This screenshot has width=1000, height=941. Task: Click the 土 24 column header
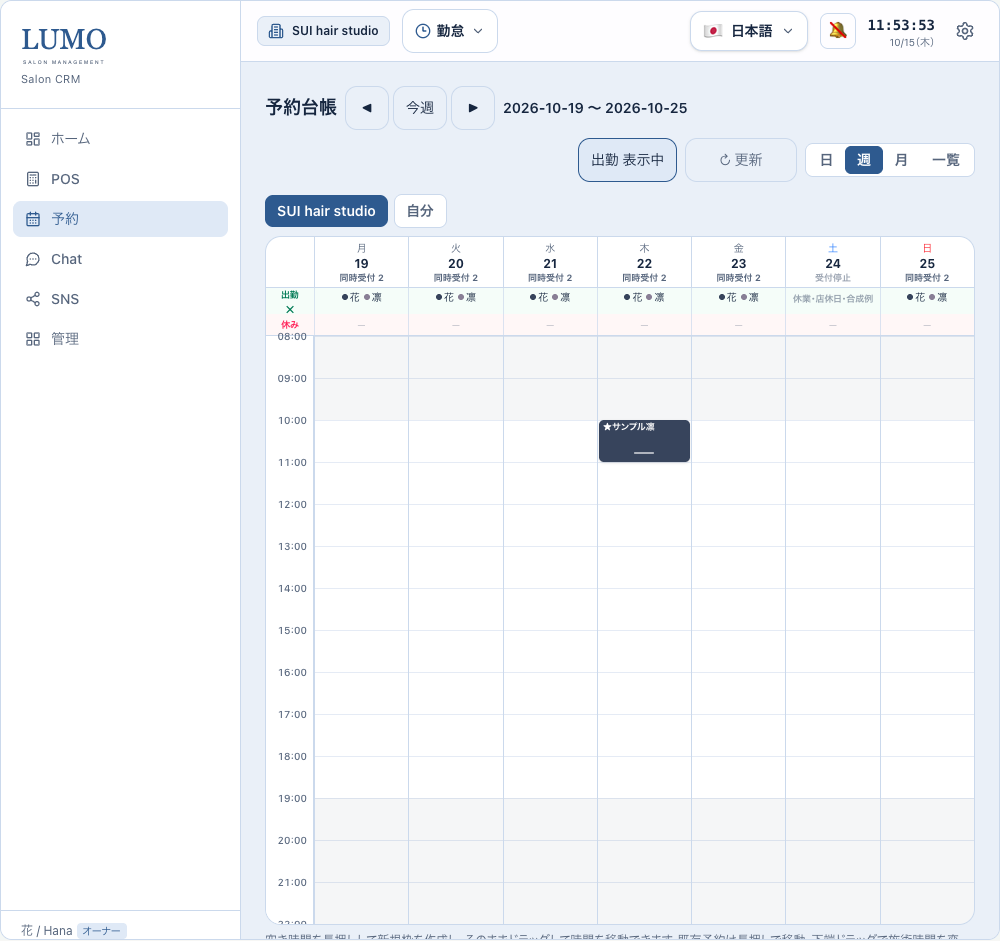833,262
